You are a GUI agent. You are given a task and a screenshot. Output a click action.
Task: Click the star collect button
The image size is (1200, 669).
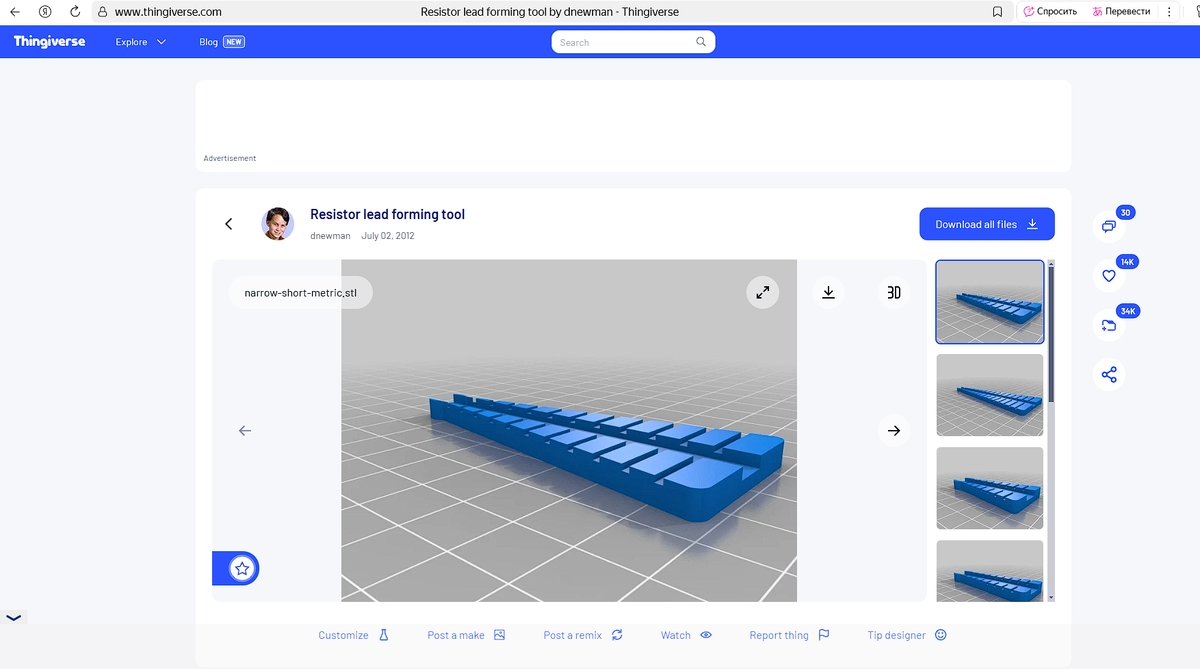click(241, 569)
